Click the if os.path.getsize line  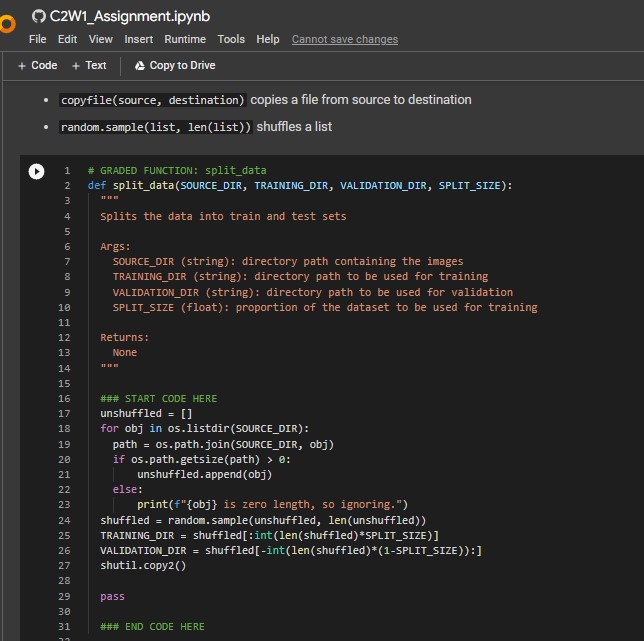click(202, 459)
